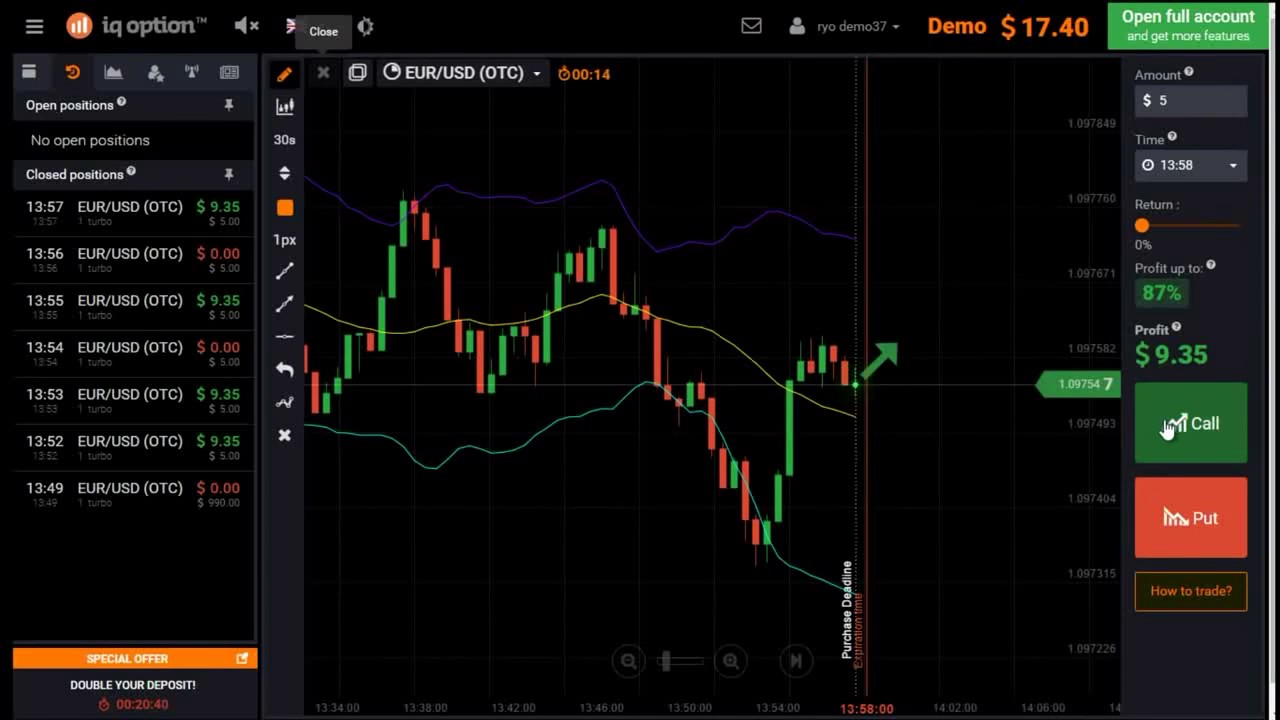
Task: Select the trend arrow ray tool
Action: coord(285,304)
